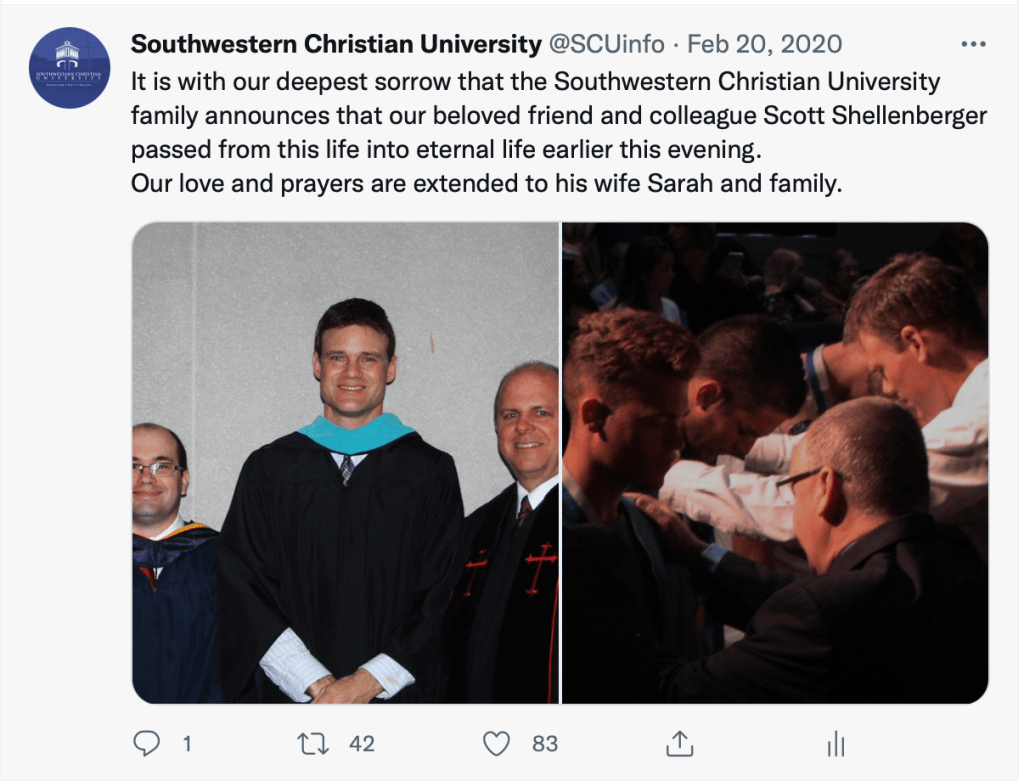This screenshot has height=781, width=1024.
Task: Click the retweet arrows icon
Action: click(x=312, y=743)
